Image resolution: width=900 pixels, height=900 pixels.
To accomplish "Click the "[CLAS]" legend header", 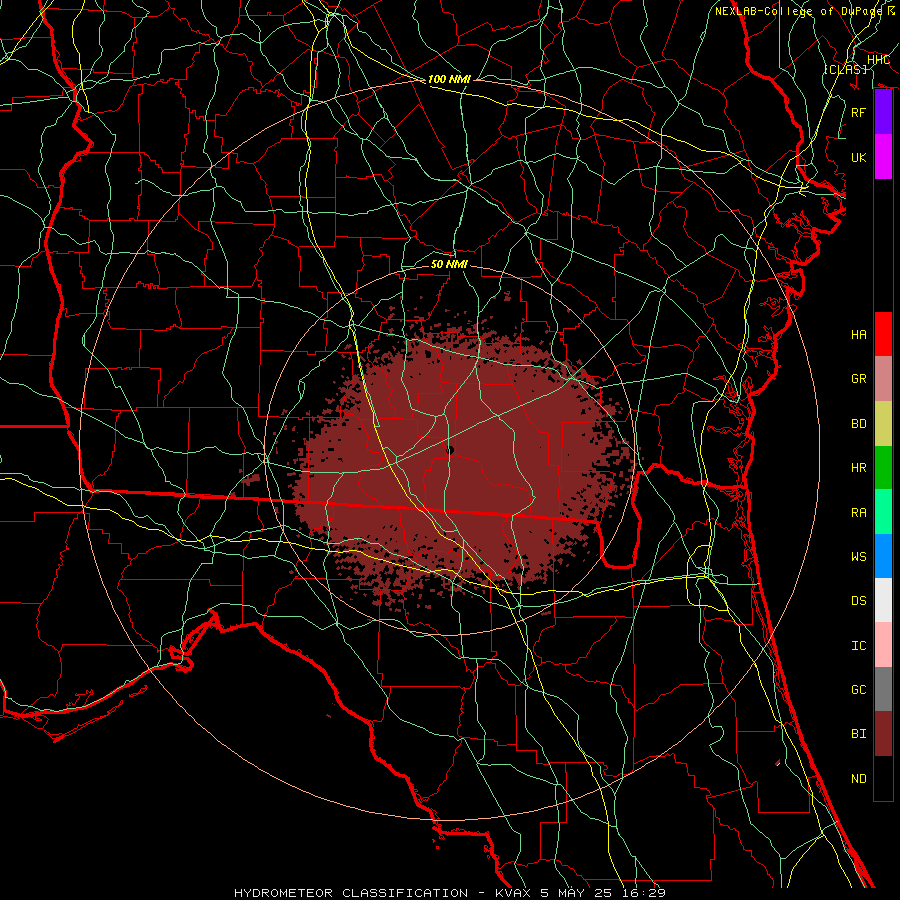I will tap(845, 69).
